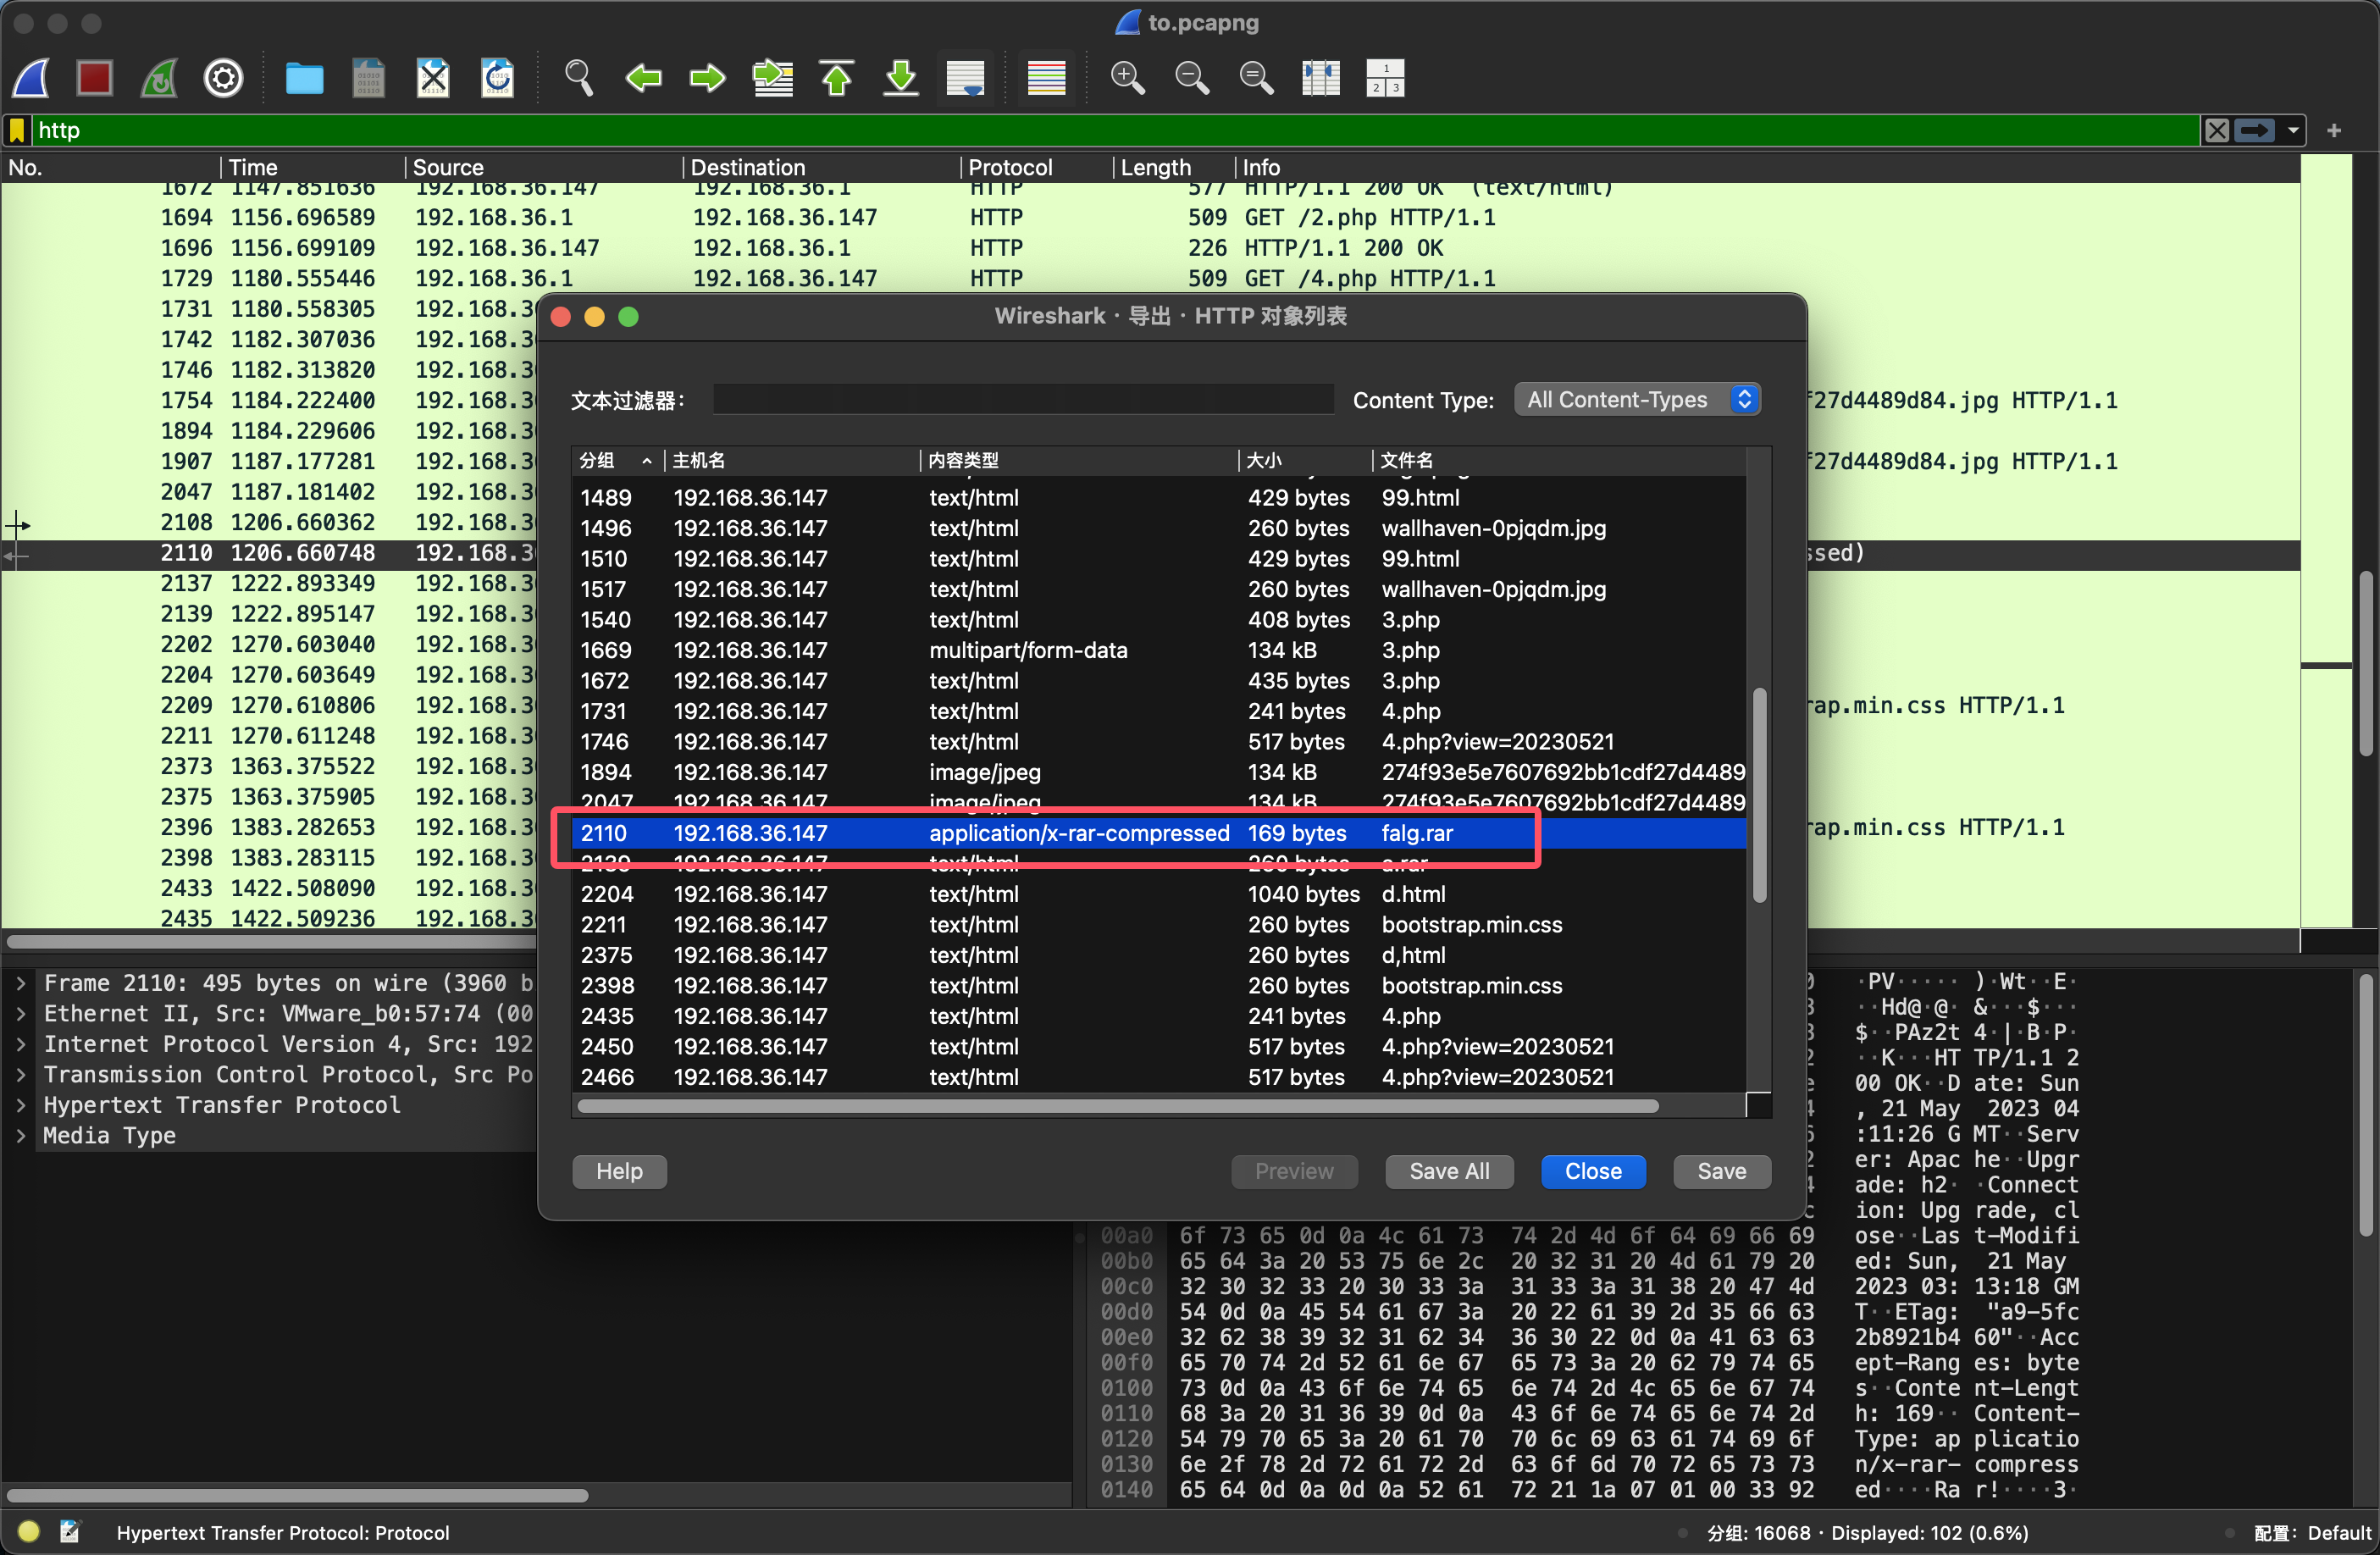This screenshot has width=2380, height=1555.
Task: Select packet 1729 GET /4.php
Action: [1150, 278]
